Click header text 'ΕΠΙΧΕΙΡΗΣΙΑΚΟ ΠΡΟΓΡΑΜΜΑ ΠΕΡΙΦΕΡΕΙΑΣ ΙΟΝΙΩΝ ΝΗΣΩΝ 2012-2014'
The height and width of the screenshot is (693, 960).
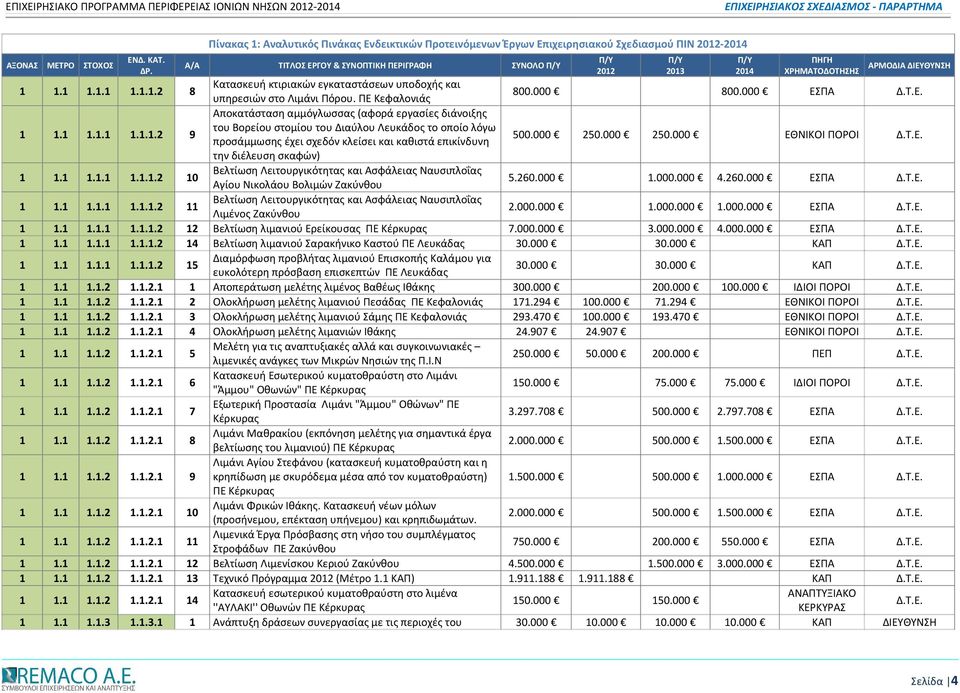pyautogui.click(x=173, y=7)
